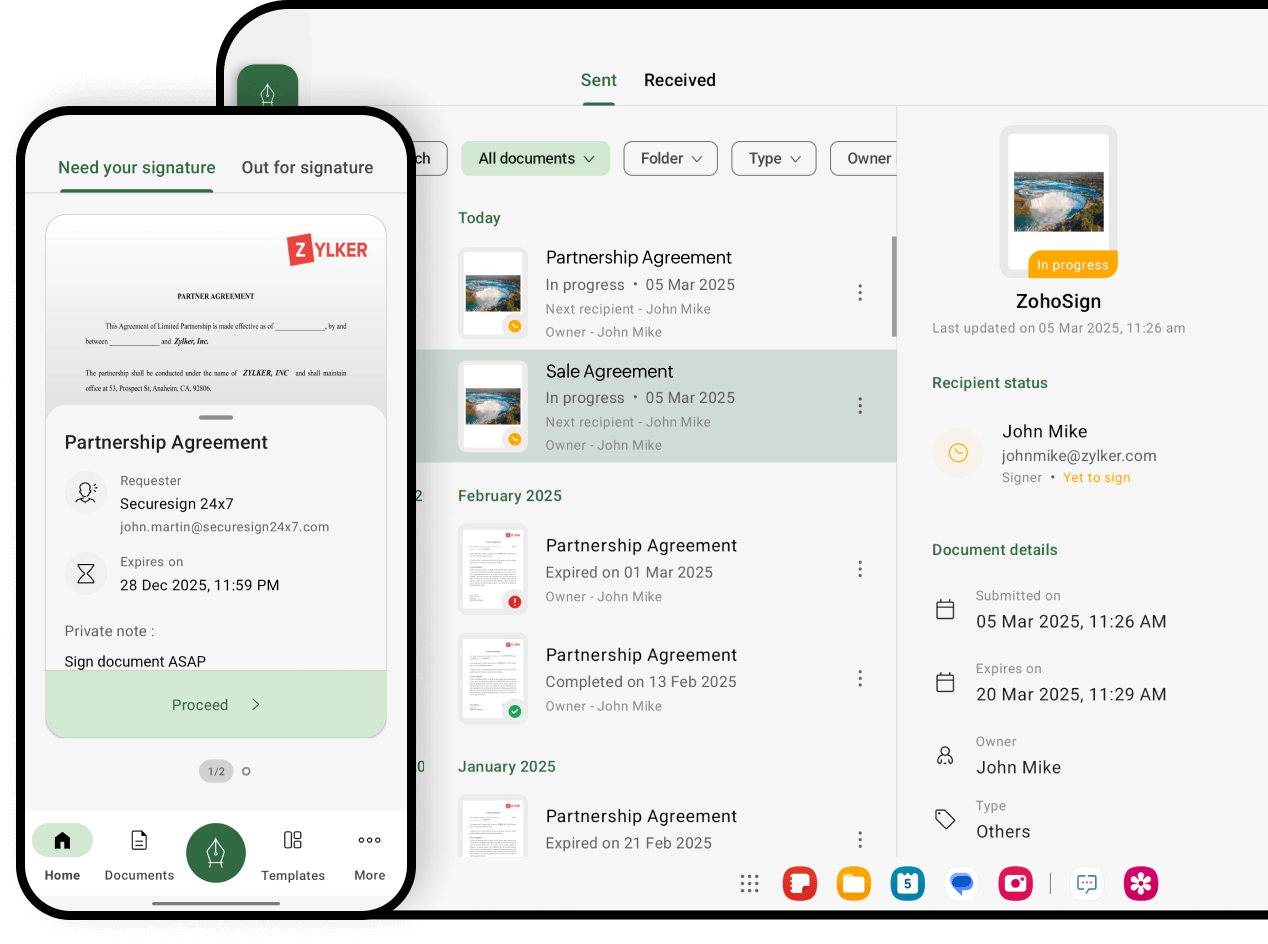
Task: Open the Documents section in bottom navigation
Action: 138,855
